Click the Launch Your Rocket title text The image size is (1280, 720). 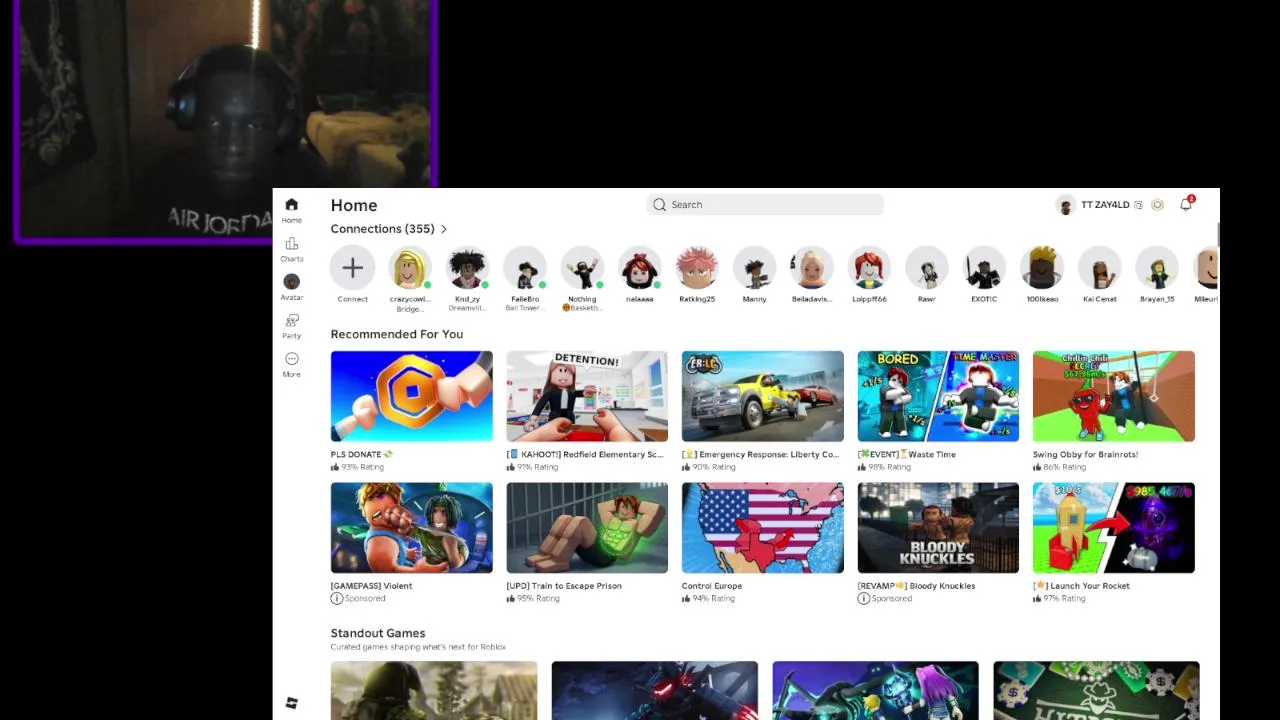[1082, 586]
